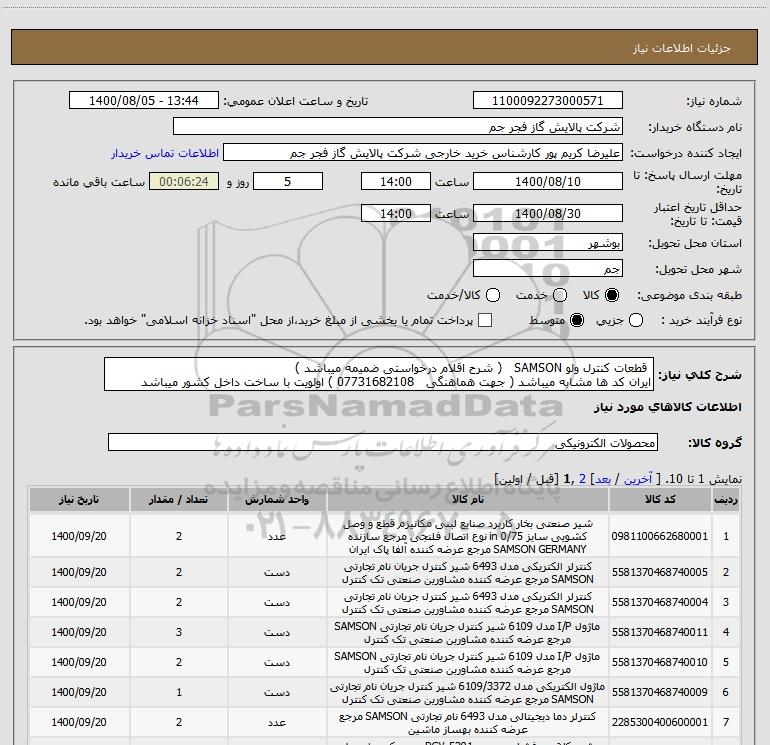Select the خدمت radio button
This screenshot has height=745, width=770.
click(x=560, y=295)
